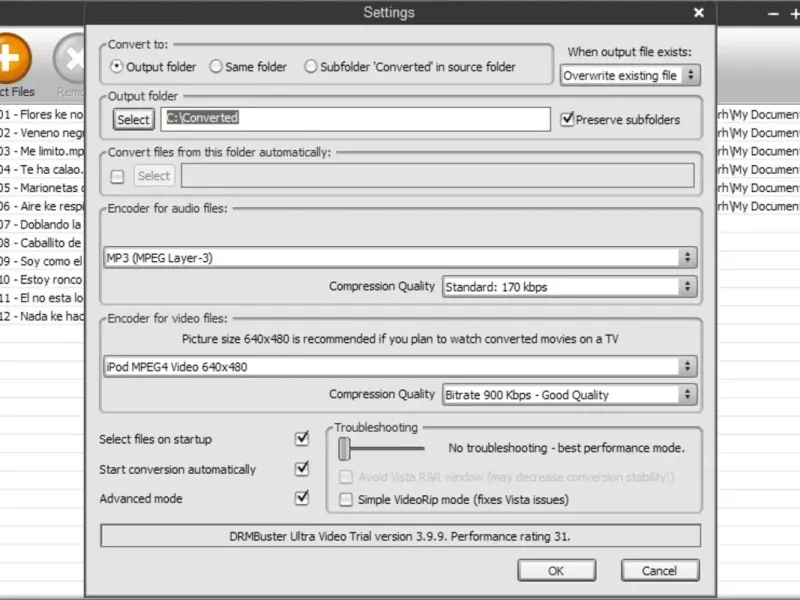
Task: Click the automatic conversion folder path field
Action: [x=438, y=176]
